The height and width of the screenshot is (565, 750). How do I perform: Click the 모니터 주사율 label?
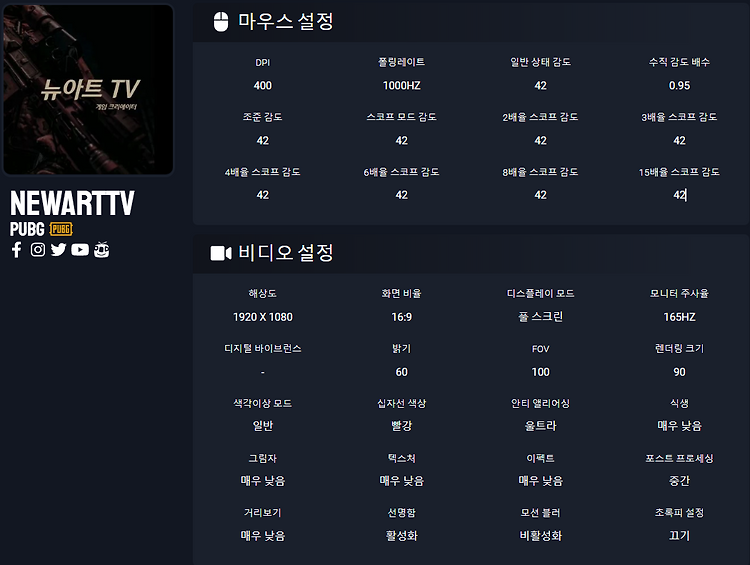click(680, 294)
